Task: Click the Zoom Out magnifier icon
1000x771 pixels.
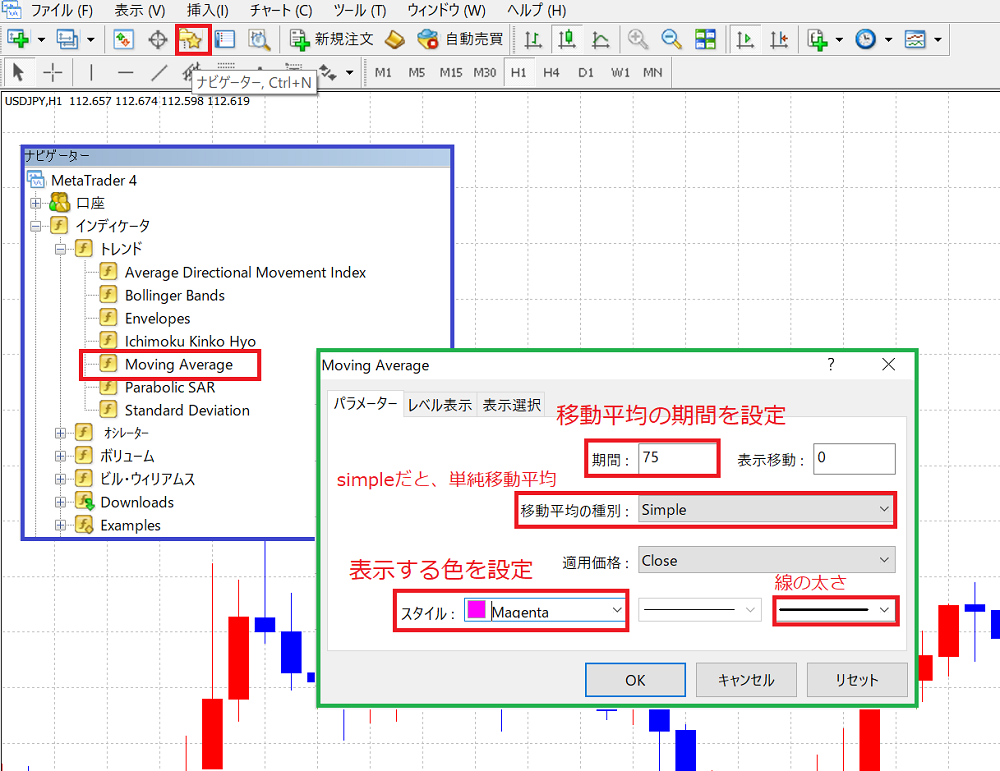Action: click(671, 40)
